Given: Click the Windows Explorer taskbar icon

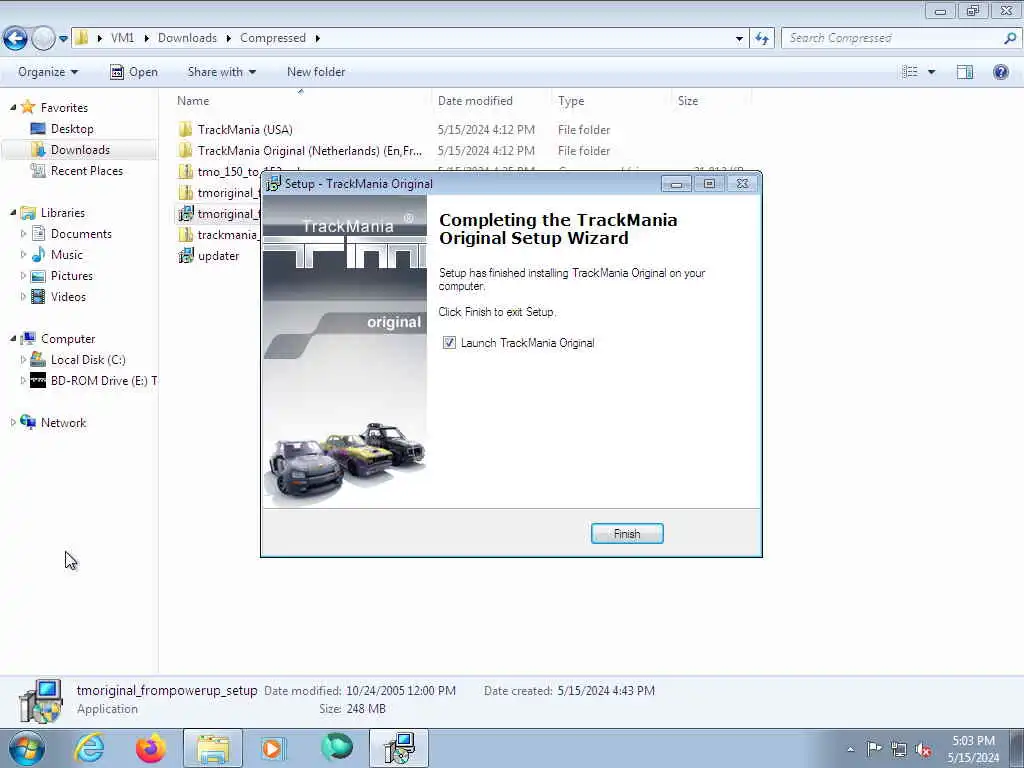Looking at the screenshot, I should 213,748.
